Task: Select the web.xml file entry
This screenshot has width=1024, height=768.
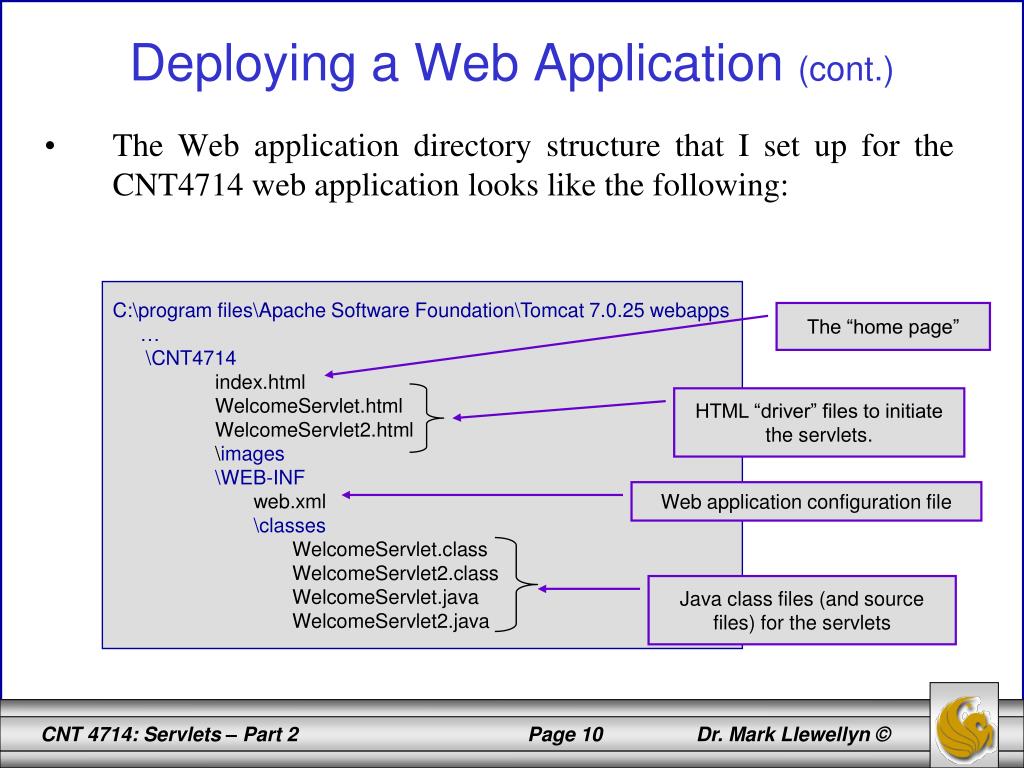Action: pyautogui.click(x=289, y=502)
